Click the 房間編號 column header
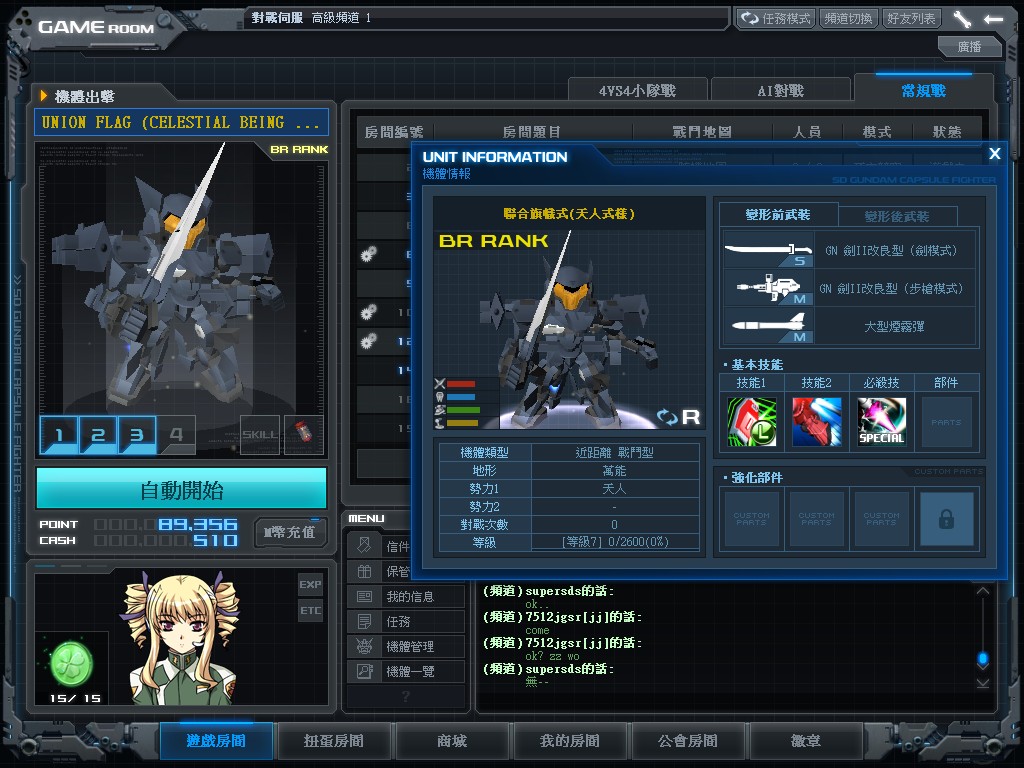 pos(394,132)
